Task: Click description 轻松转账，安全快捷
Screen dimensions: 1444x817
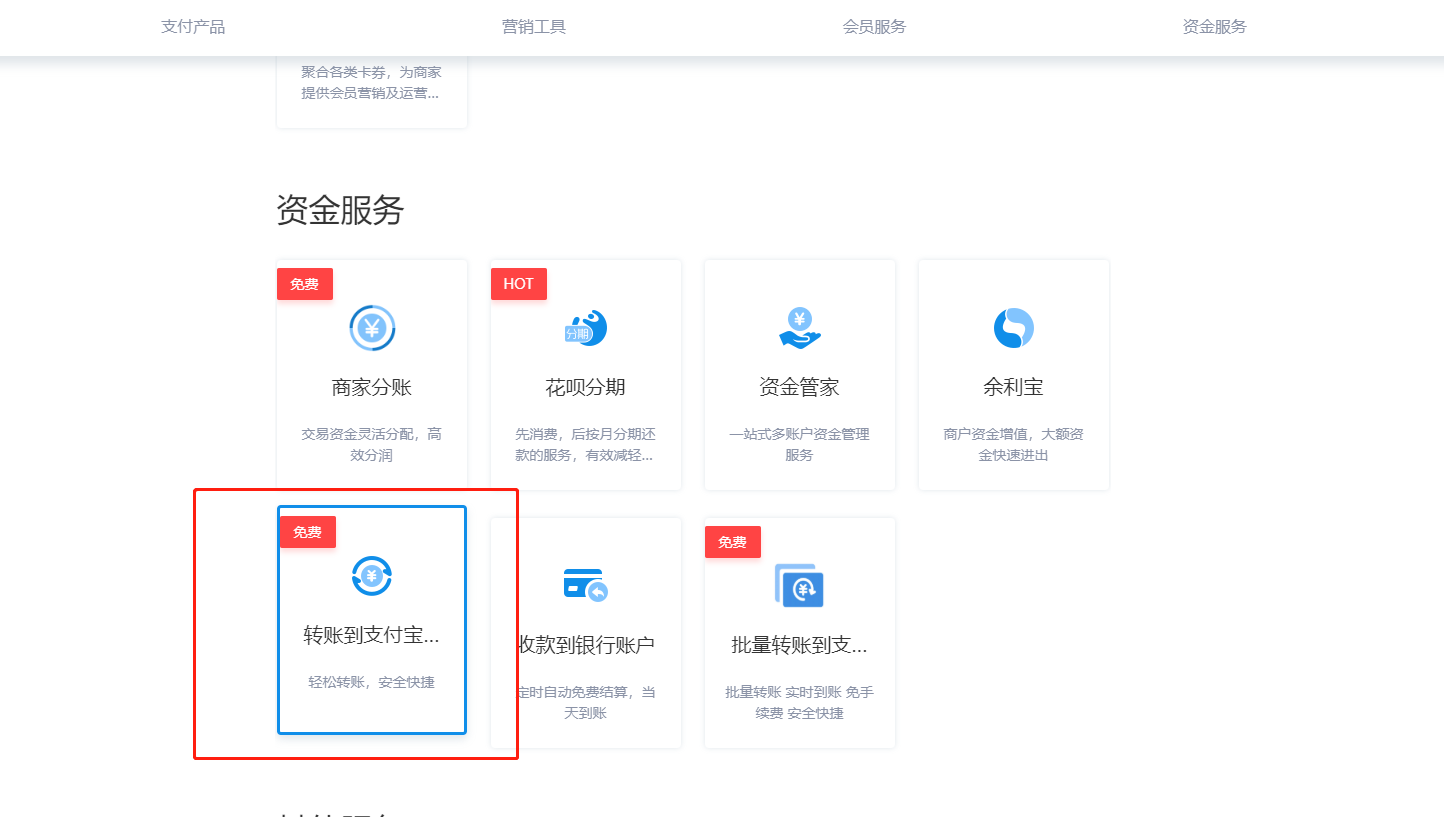Action: (x=372, y=683)
